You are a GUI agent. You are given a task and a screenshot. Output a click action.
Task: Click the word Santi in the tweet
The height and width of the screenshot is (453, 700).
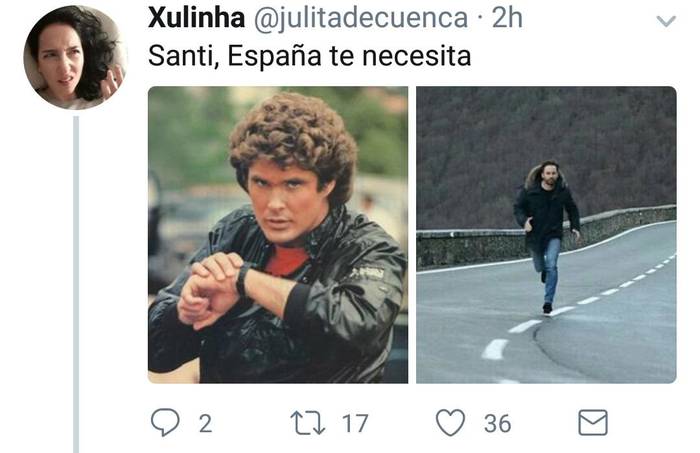pyautogui.click(x=182, y=57)
